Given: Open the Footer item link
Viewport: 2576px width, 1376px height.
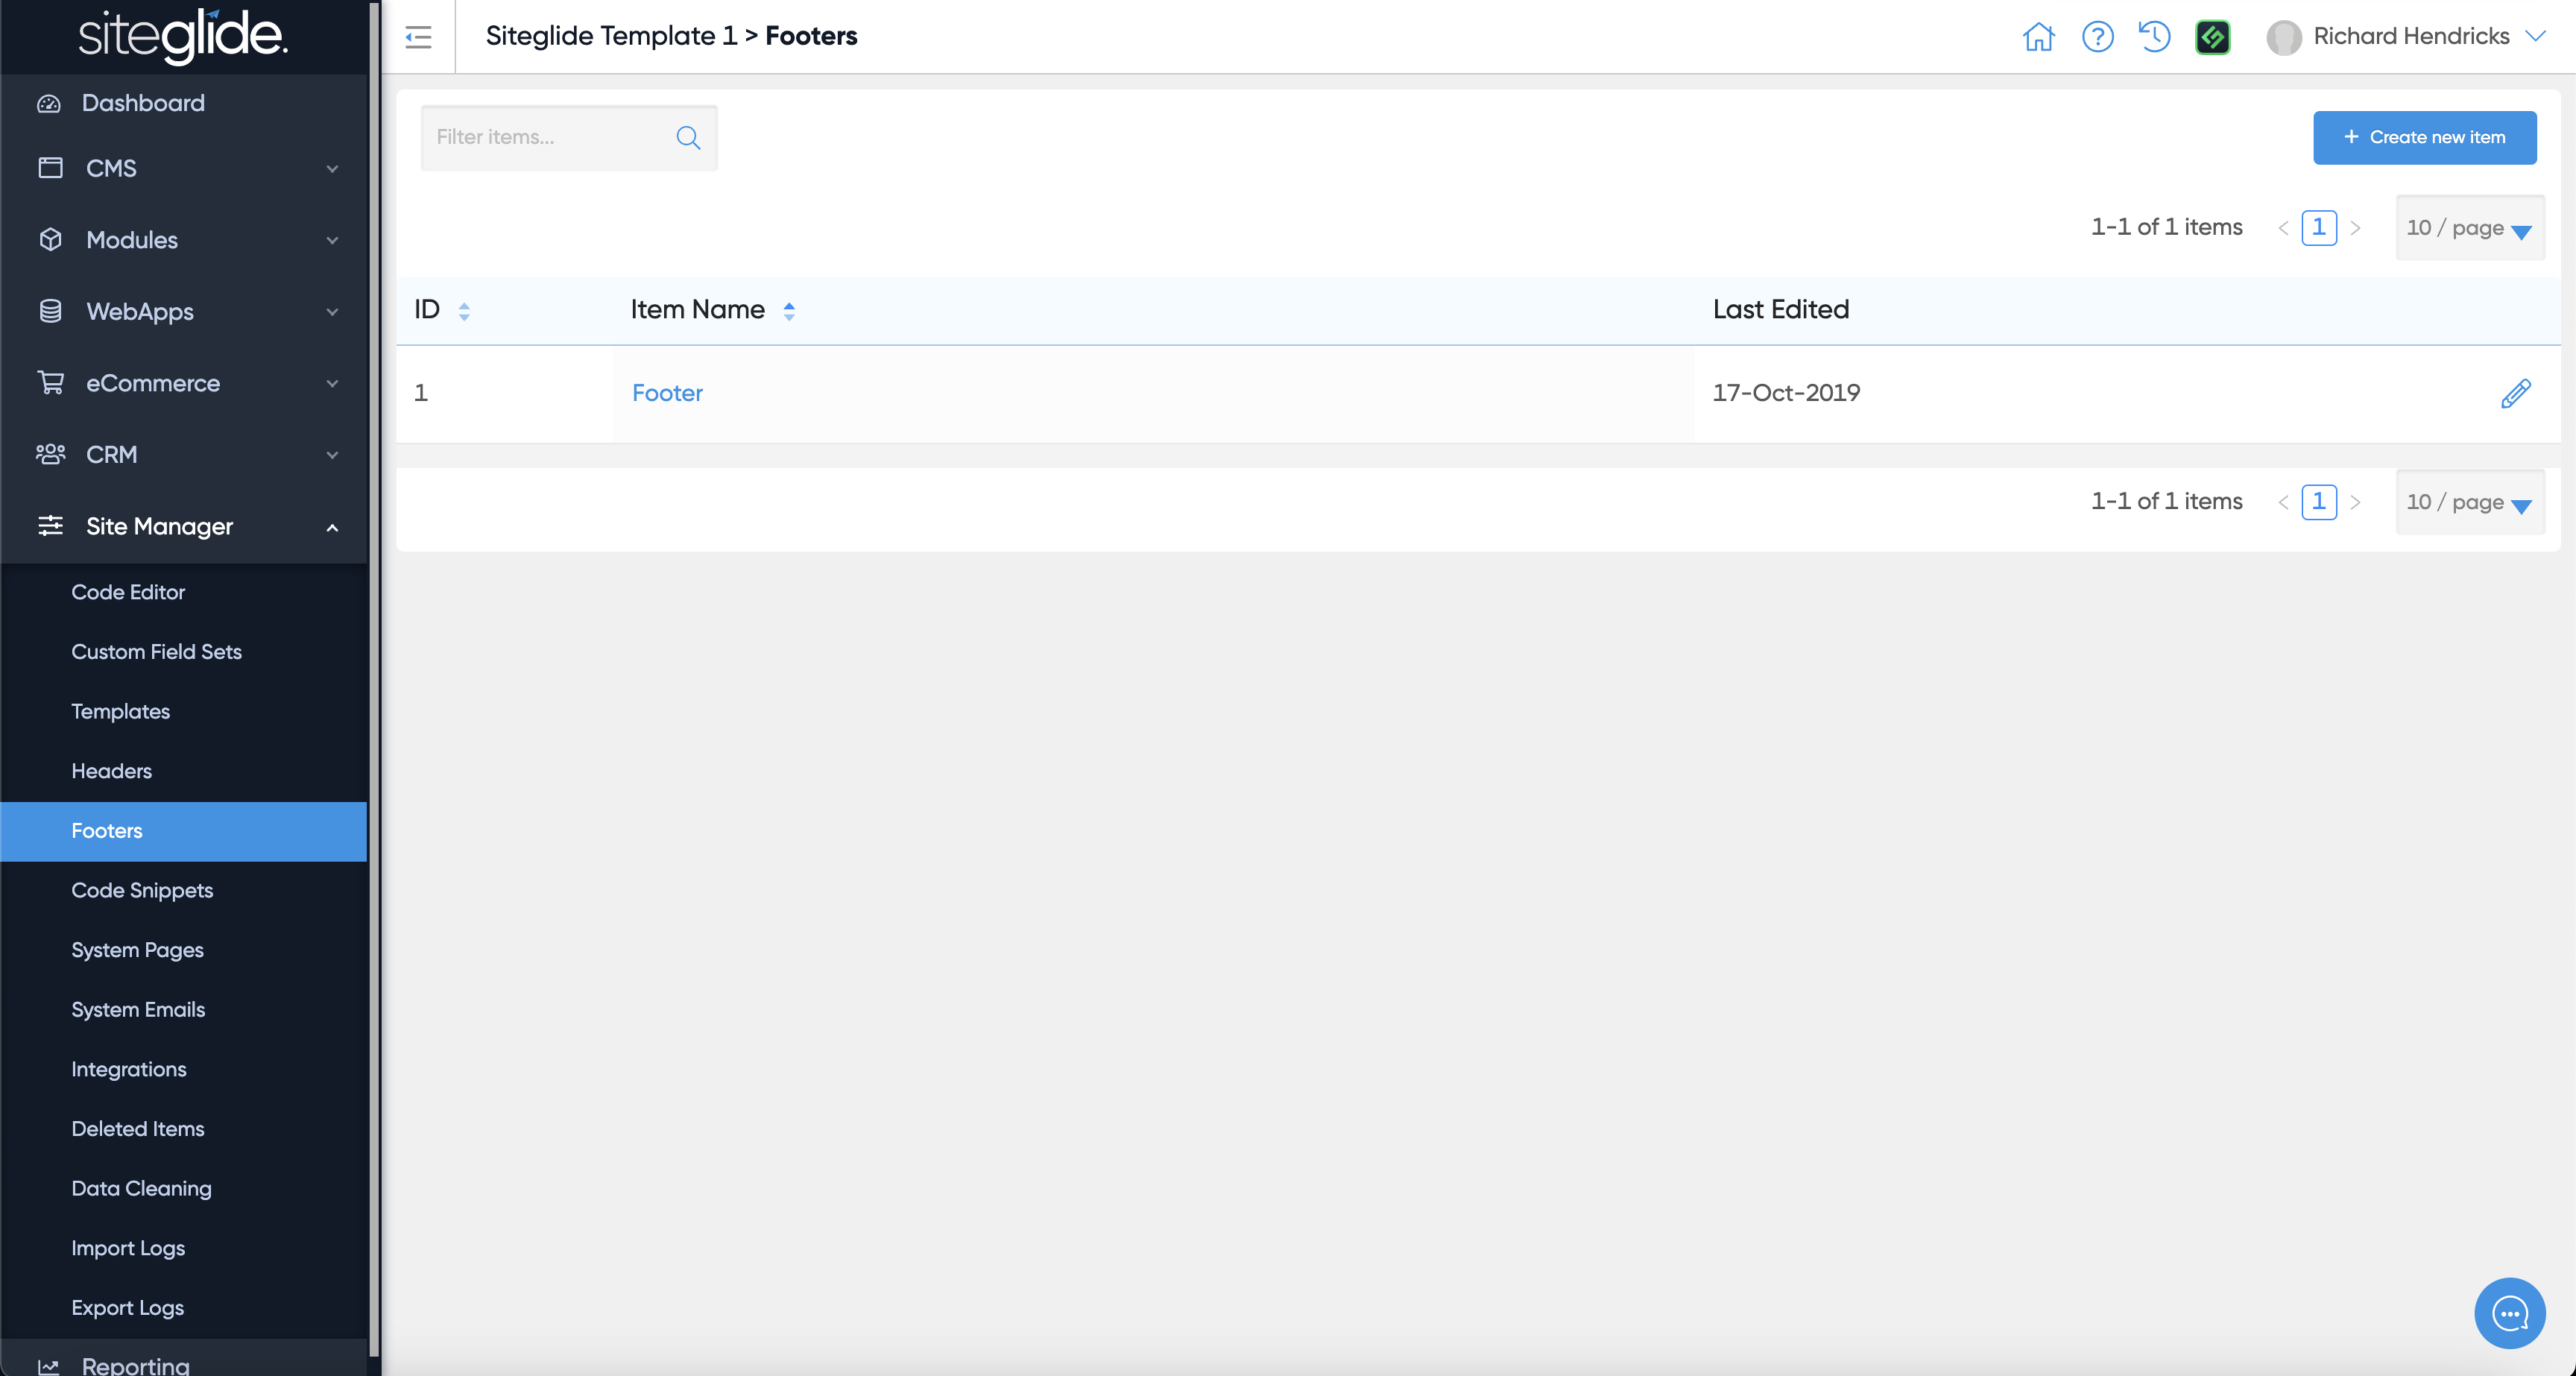Looking at the screenshot, I should pos(667,393).
